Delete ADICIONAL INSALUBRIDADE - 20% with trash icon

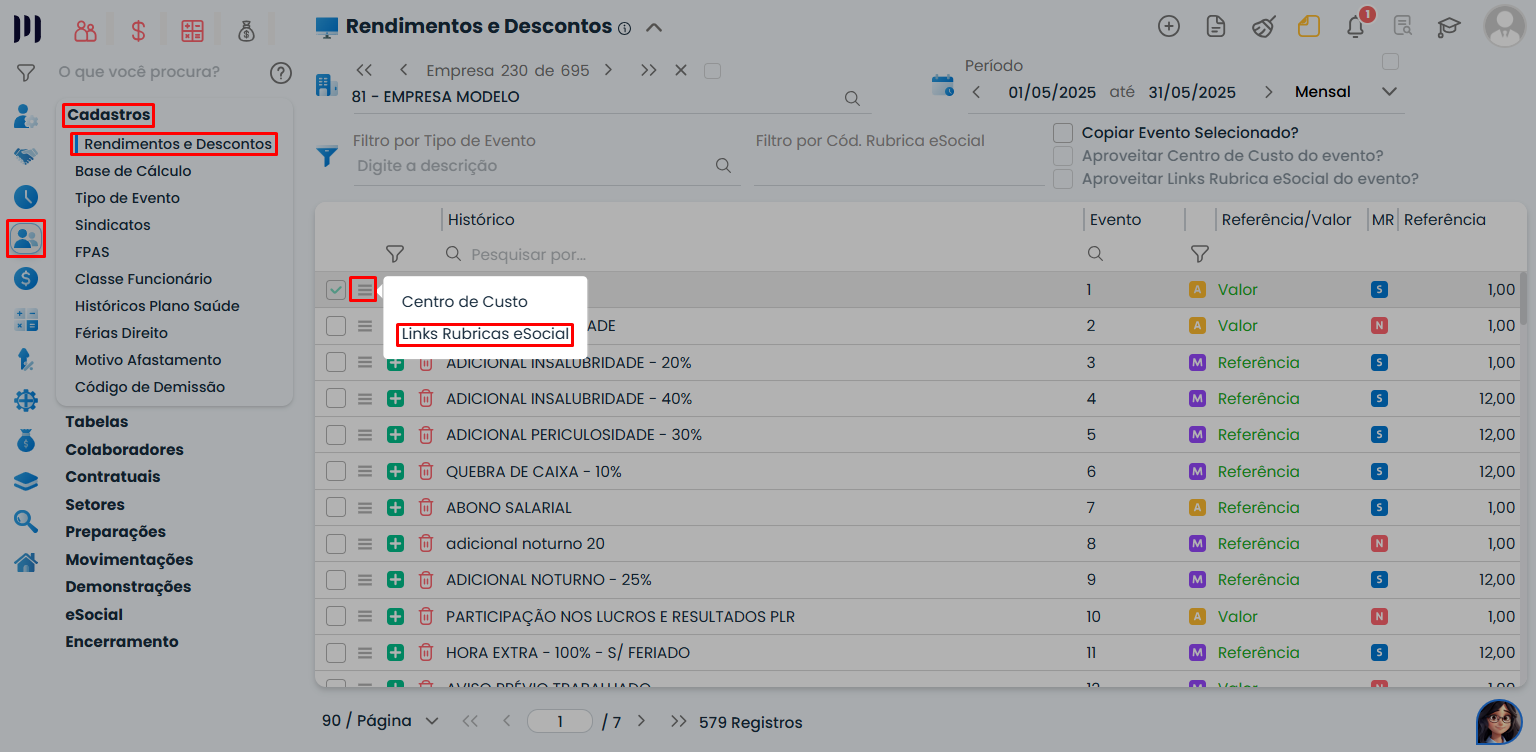pos(425,362)
